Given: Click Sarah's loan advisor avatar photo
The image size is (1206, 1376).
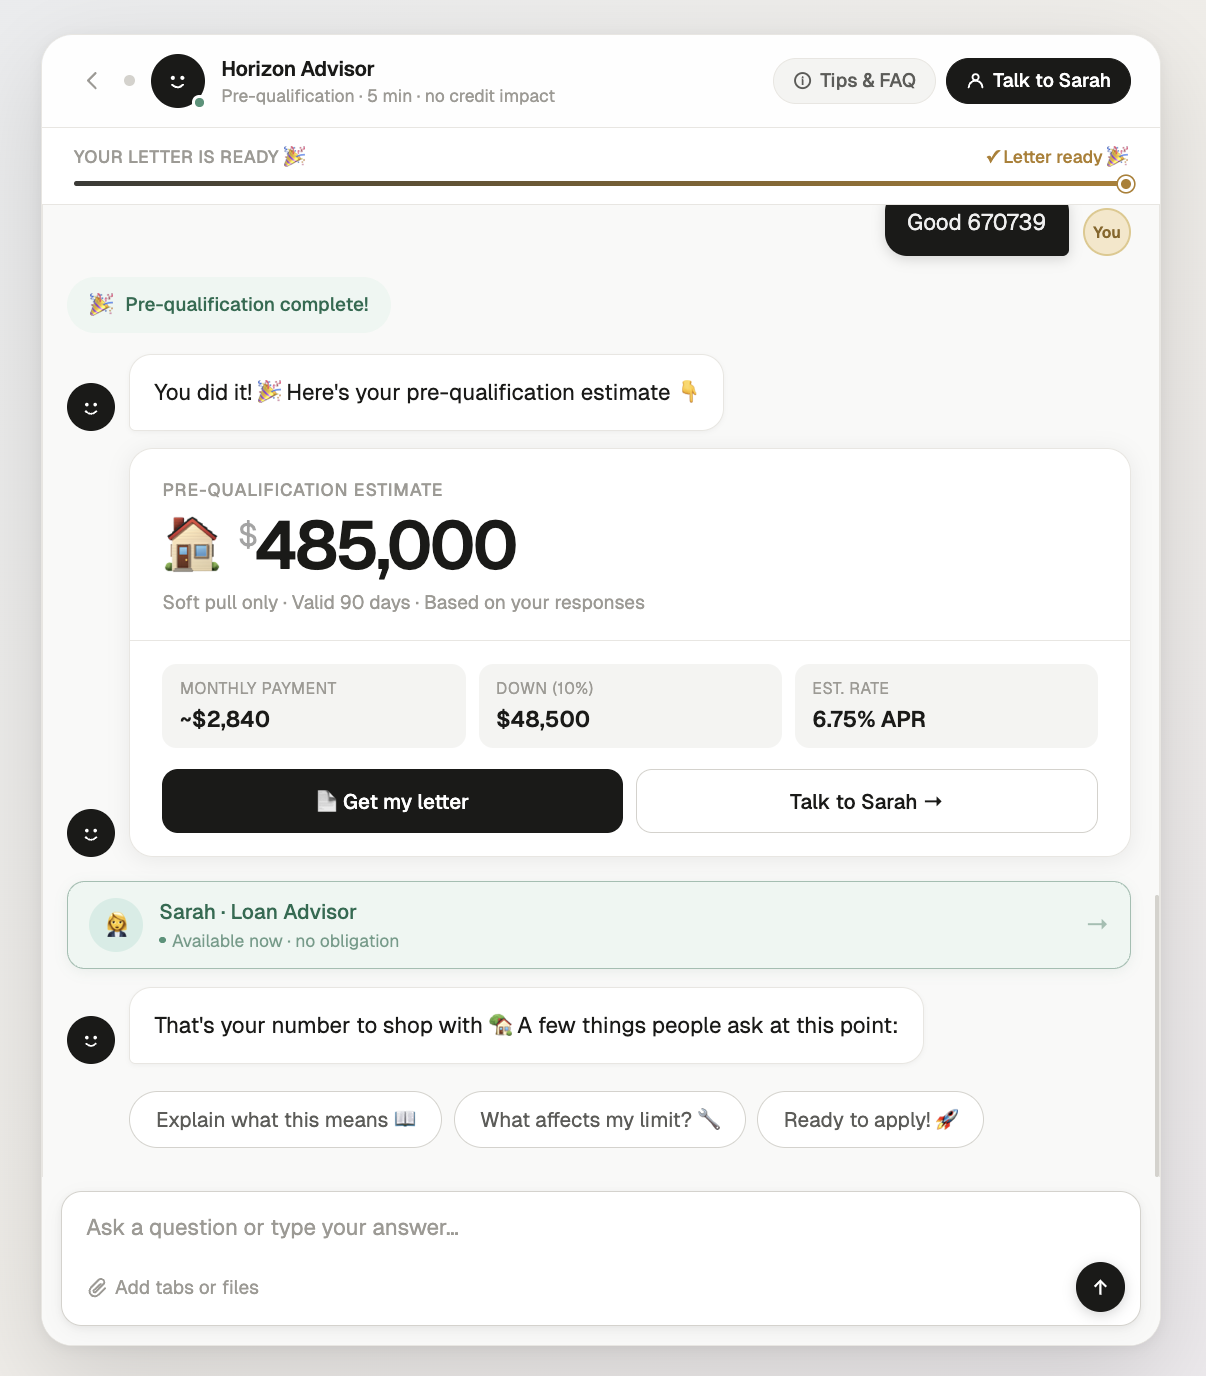Looking at the screenshot, I should [x=116, y=924].
